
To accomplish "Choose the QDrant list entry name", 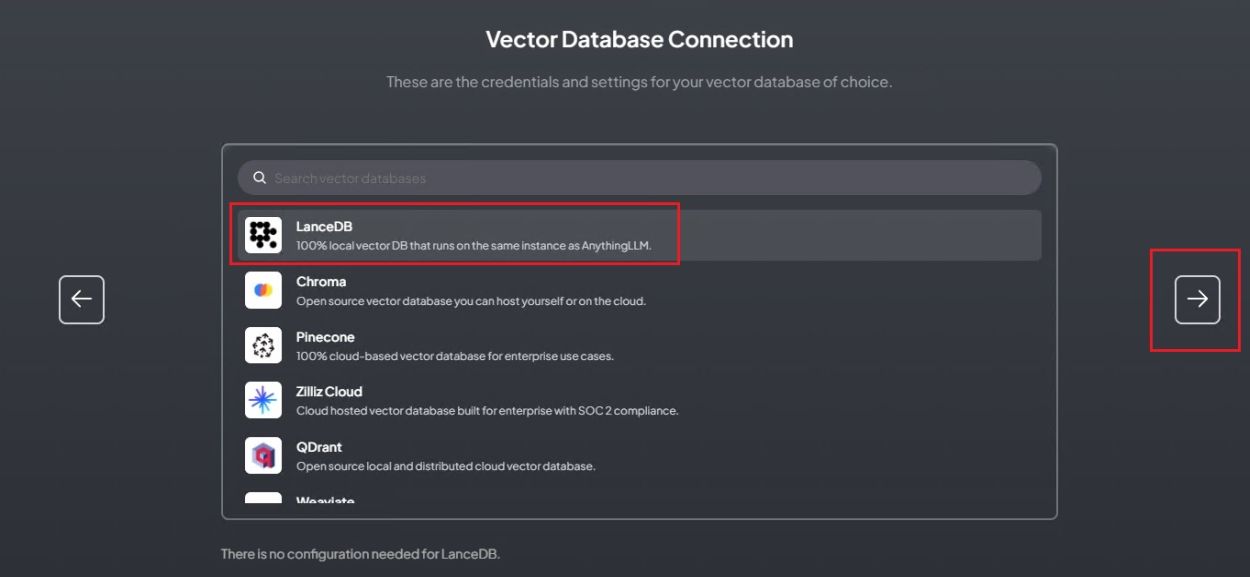I will tap(319, 447).
